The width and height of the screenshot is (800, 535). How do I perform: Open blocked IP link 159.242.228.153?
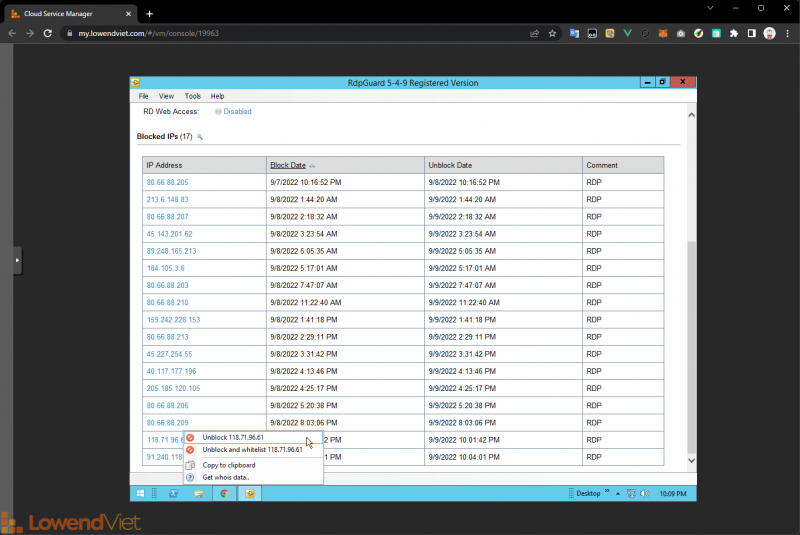click(173, 320)
